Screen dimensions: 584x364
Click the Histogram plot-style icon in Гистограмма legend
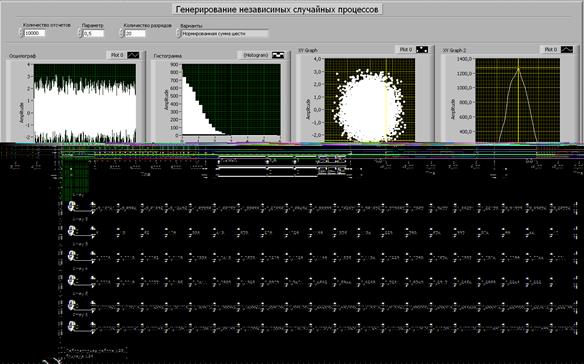(278, 55)
